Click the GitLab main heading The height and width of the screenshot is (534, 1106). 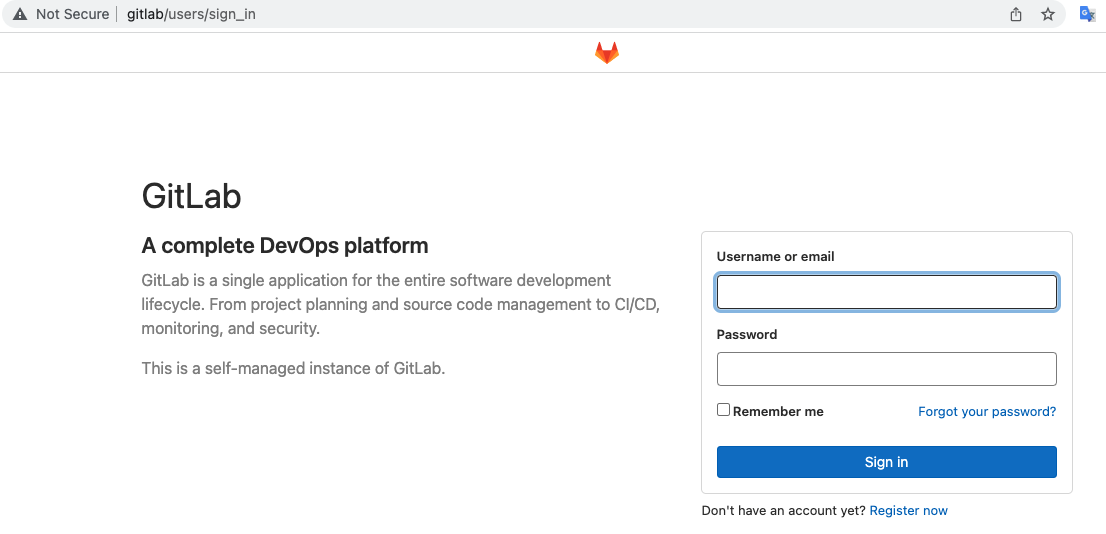(x=191, y=195)
